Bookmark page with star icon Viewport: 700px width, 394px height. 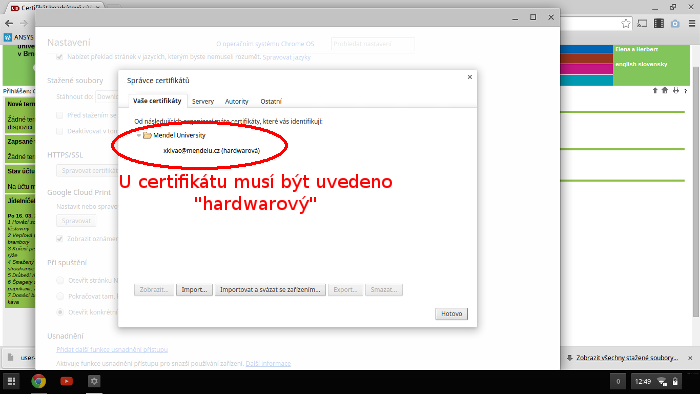[626, 24]
